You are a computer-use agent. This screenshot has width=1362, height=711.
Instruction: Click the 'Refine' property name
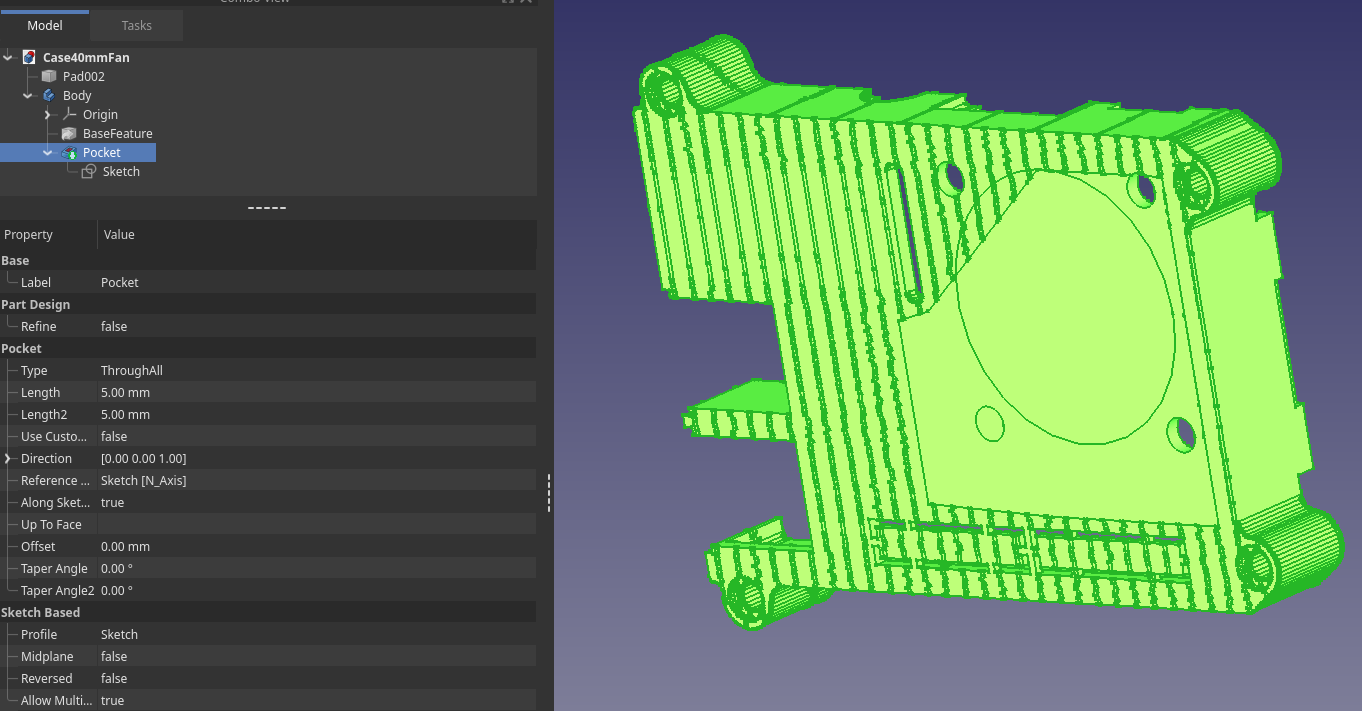pyautogui.click(x=39, y=326)
